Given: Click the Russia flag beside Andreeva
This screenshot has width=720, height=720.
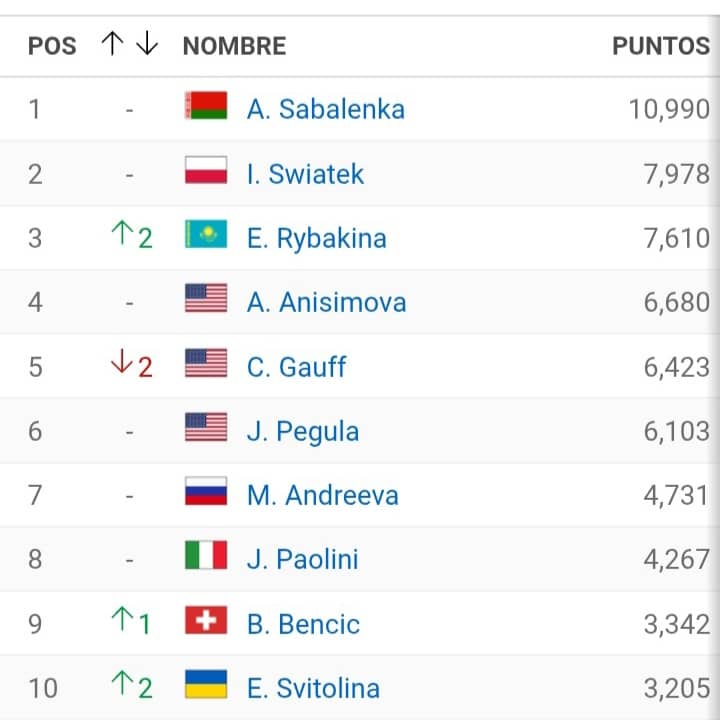Looking at the screenshot, I should click(x=206, y=493).
